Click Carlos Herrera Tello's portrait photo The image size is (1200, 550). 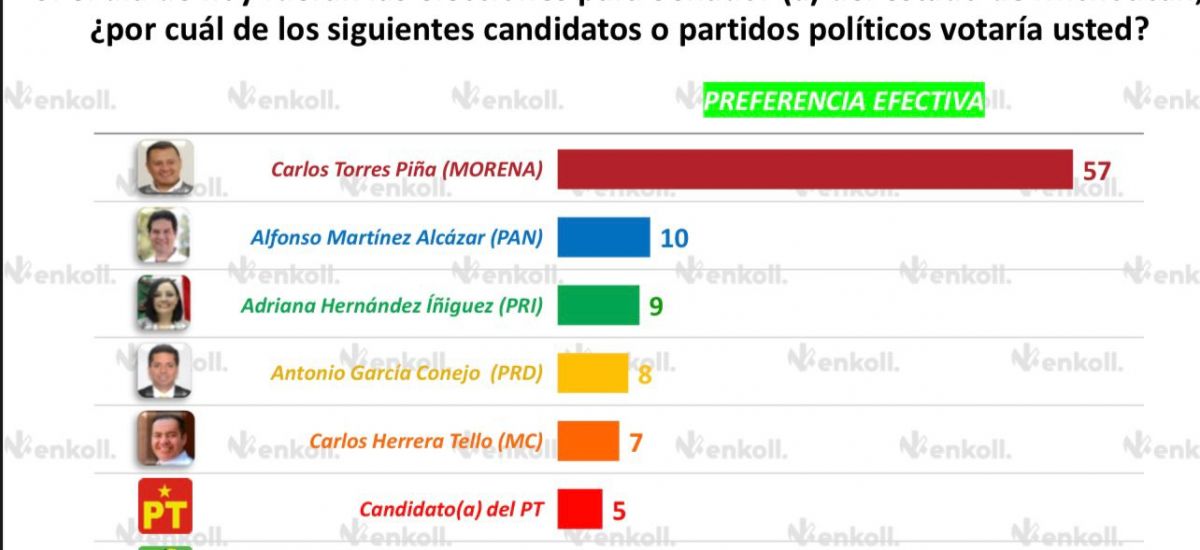pos(165,439)
